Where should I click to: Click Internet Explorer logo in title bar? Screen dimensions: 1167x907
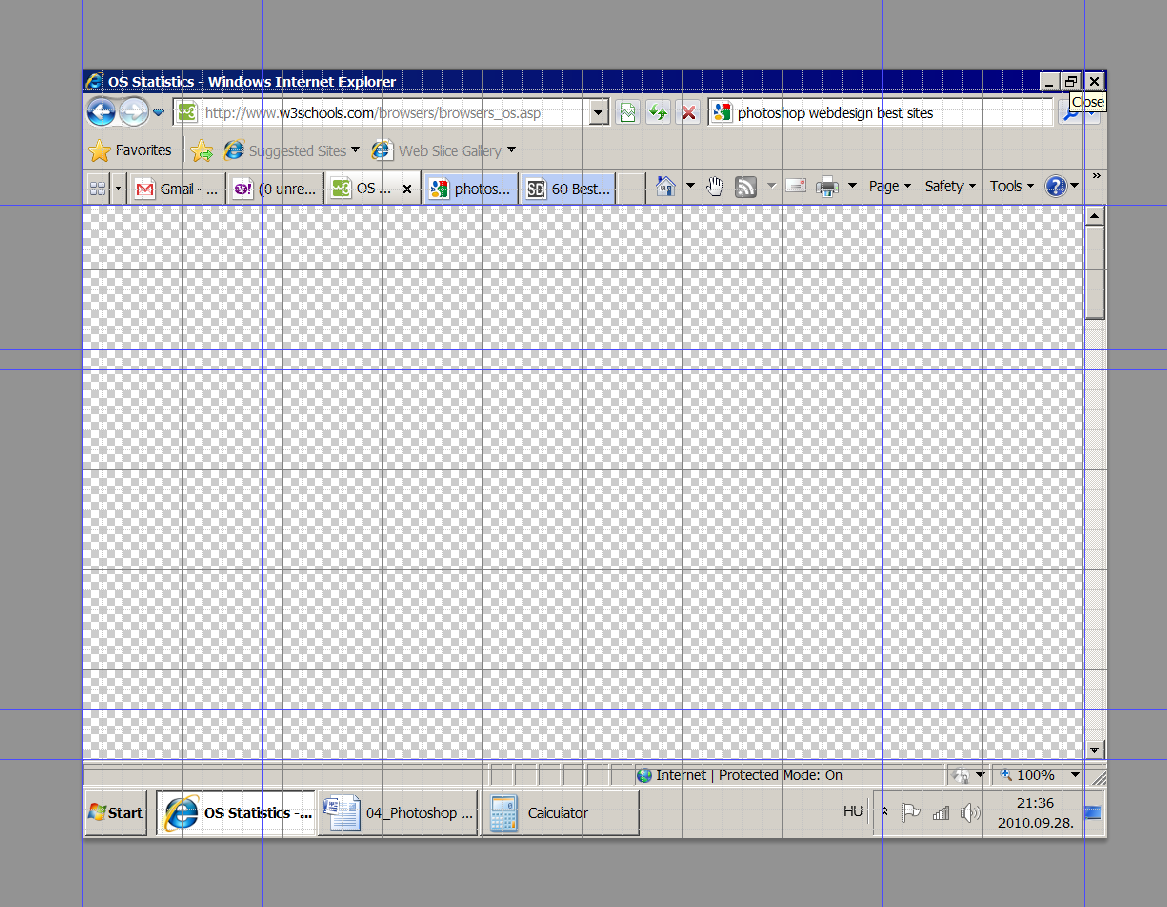(94, 81)
